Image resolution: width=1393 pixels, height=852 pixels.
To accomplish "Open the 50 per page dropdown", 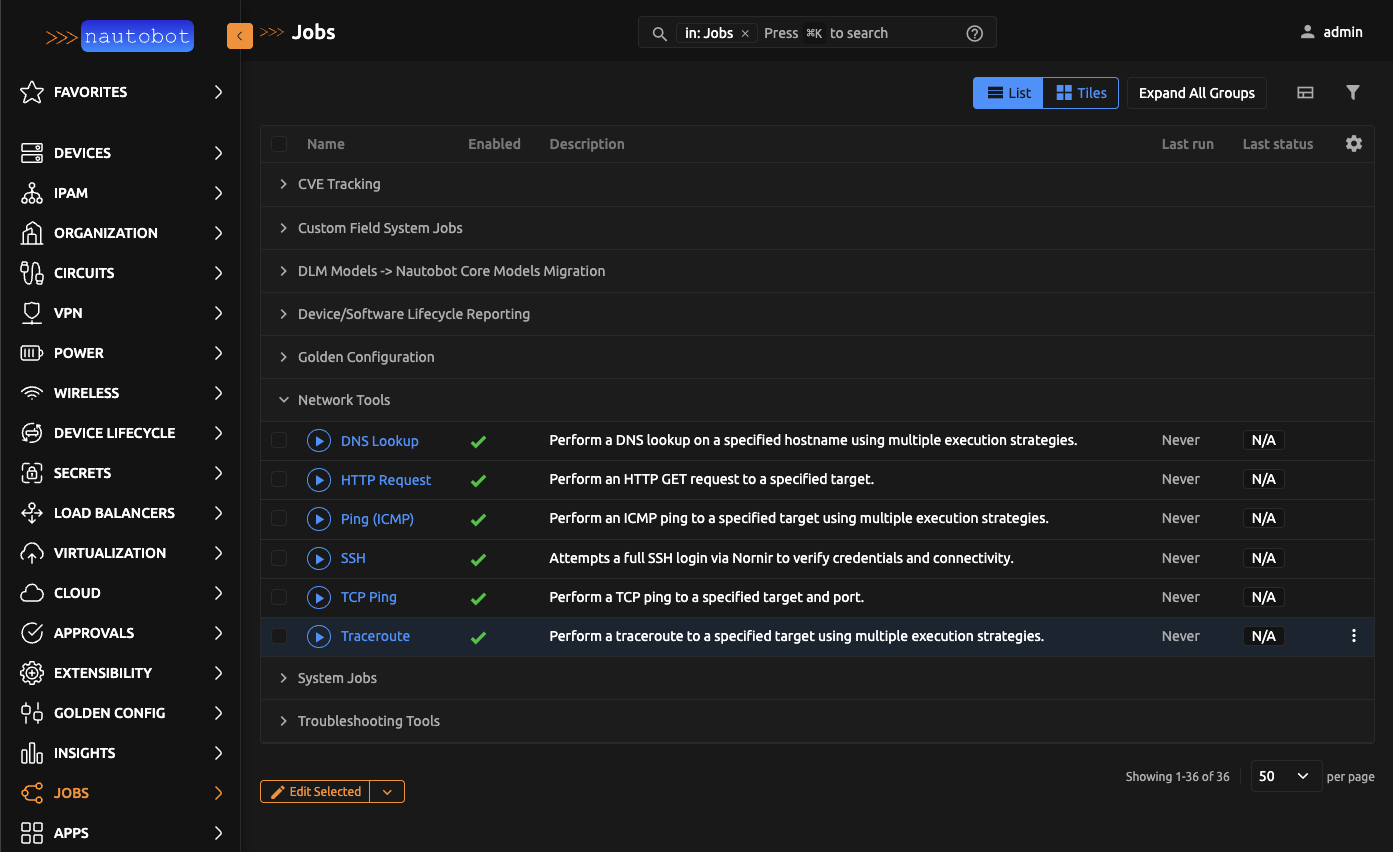I will click(x=1286, y=775).
